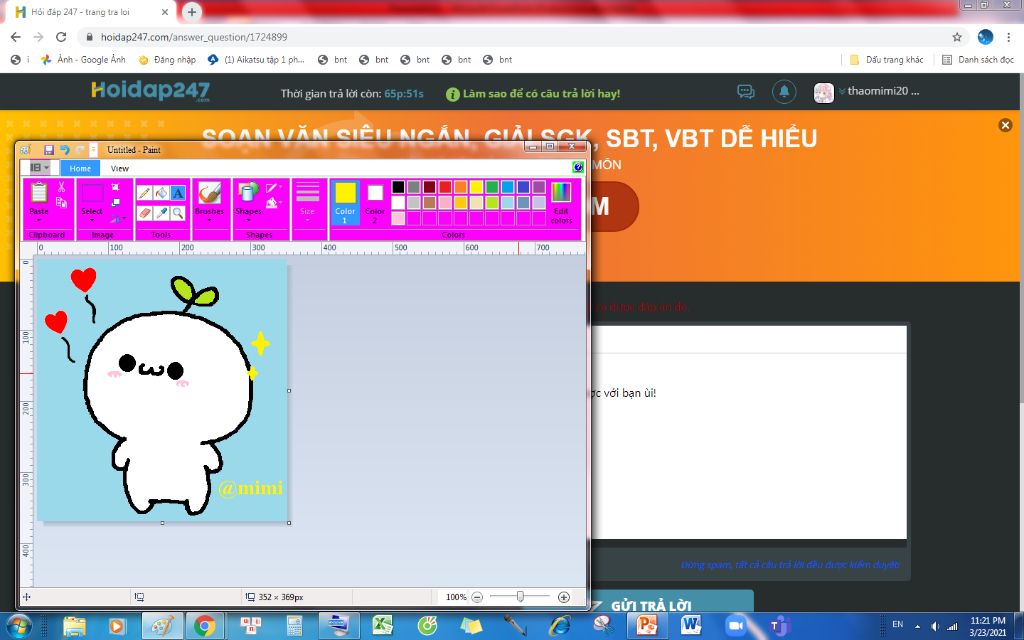Open the Ảnh - Google Ảnh bookmark
Image resolution: width=1024 pixels, height=640 pixels.
[83, 59]
